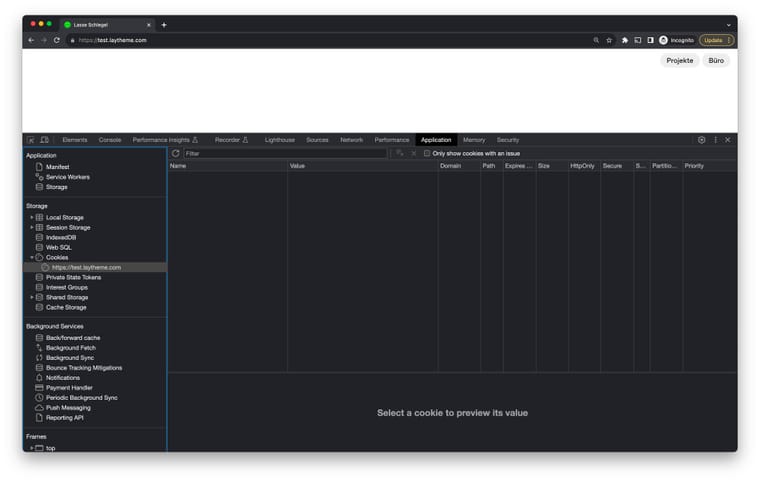This screenshot has width=760, height=481.
Task: Refresh the cookies table
Action: (x=176, y=153)
